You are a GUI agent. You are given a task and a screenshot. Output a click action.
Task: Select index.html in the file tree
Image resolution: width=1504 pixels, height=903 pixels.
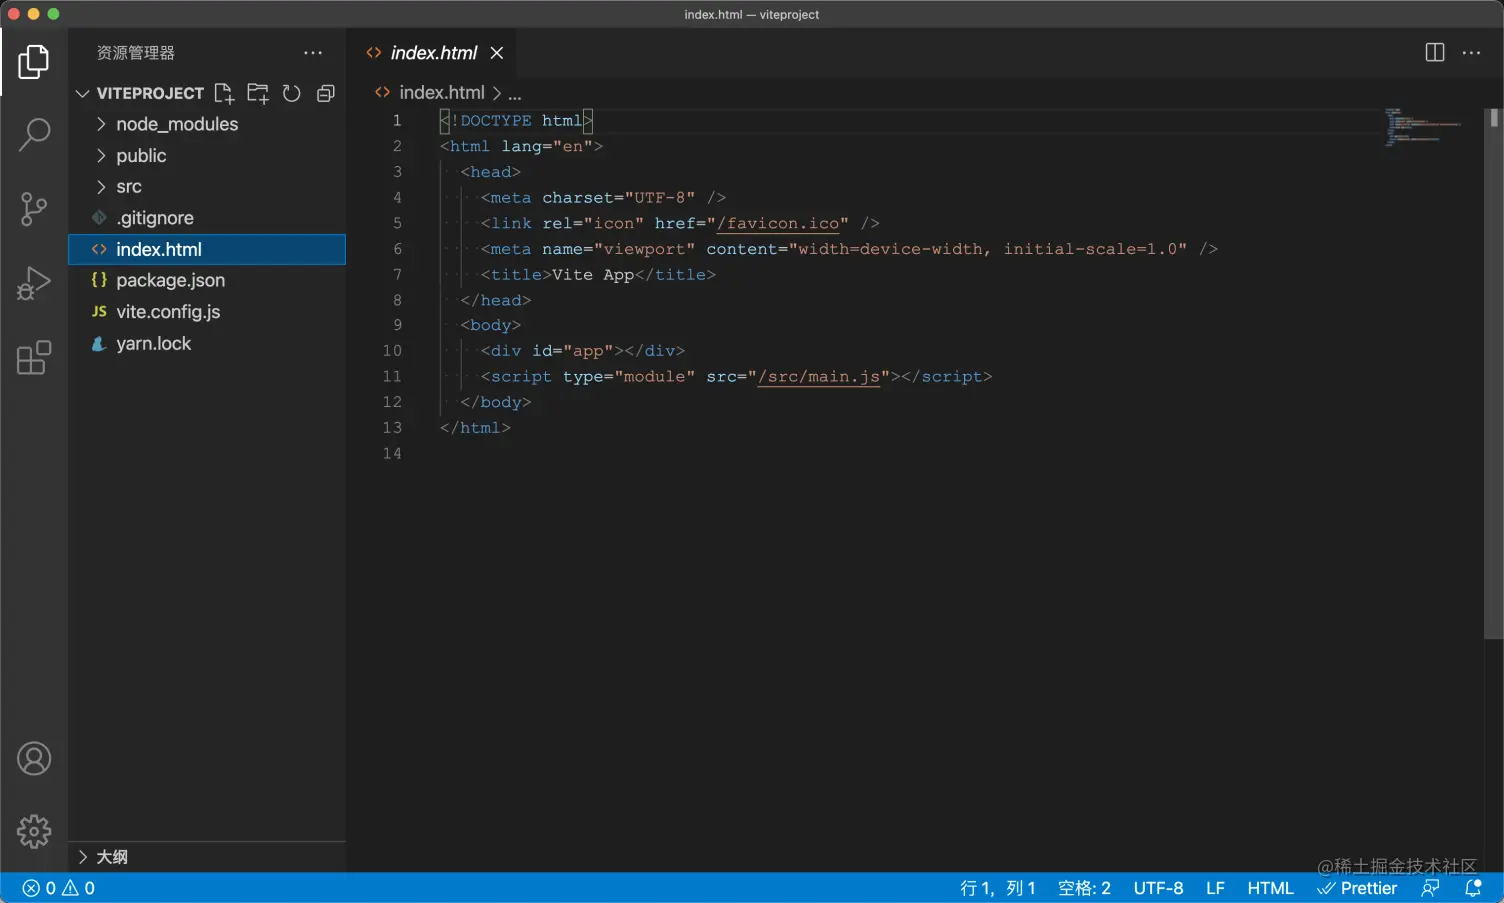[x=207, y=249]
